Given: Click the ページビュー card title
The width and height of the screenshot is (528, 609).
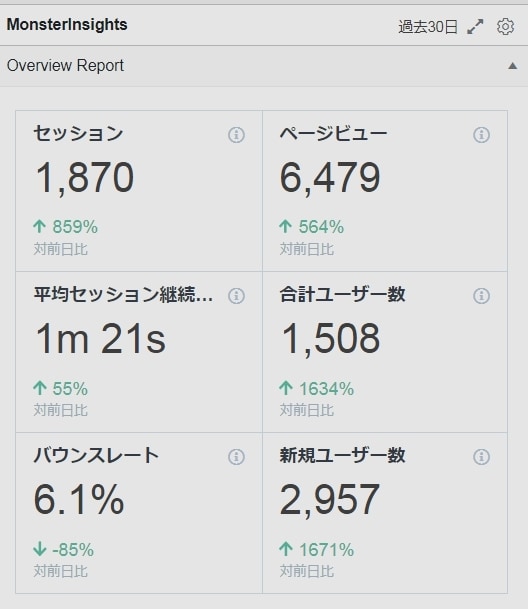Looking at the screenshot, I should tap(333, 133).
